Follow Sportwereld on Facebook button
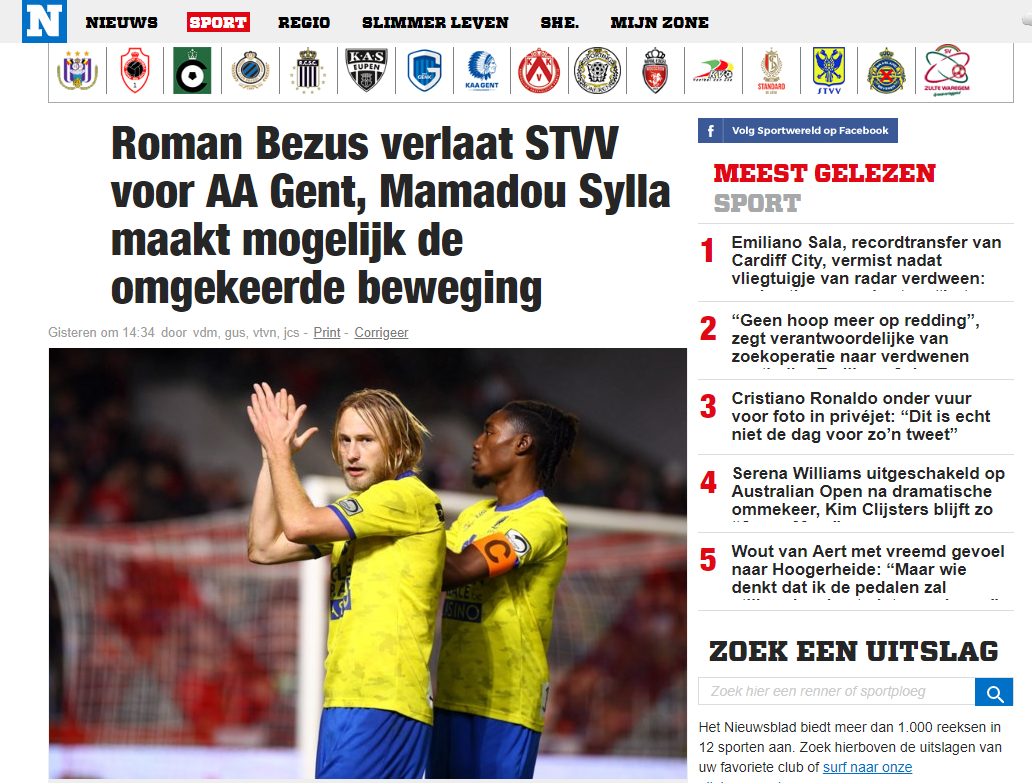 [x=798, y=130]
